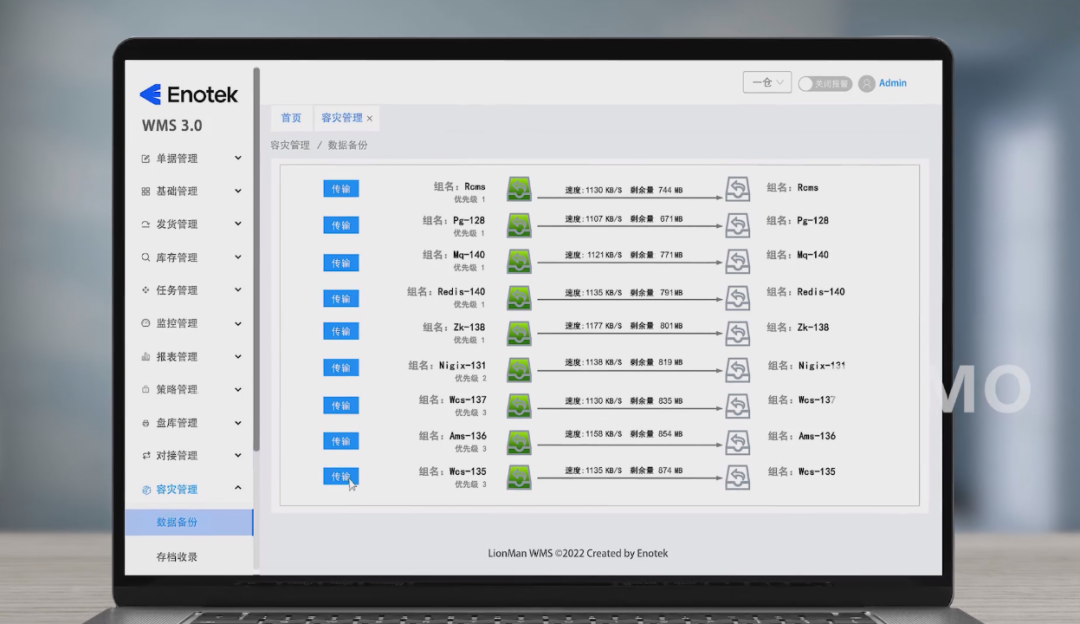Expand the 监控管理 menu chevron

click(238, 323)
